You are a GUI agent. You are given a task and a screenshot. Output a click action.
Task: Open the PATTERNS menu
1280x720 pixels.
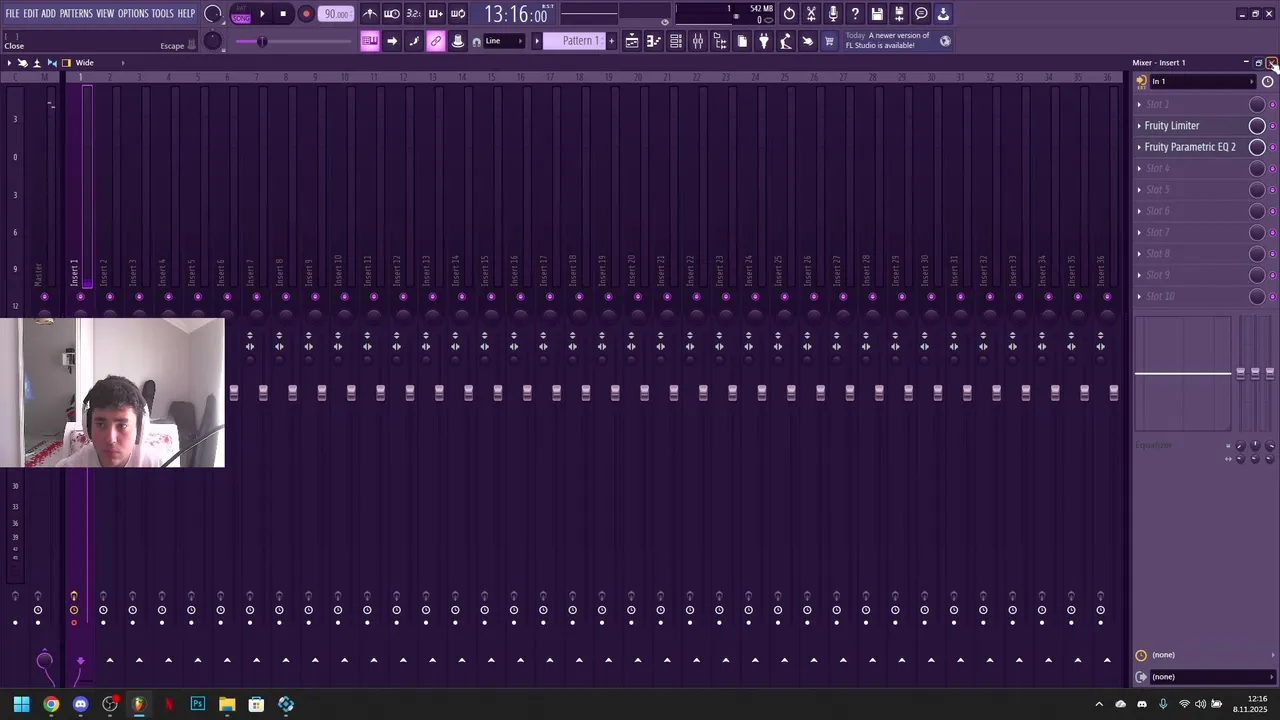[76, 14]
